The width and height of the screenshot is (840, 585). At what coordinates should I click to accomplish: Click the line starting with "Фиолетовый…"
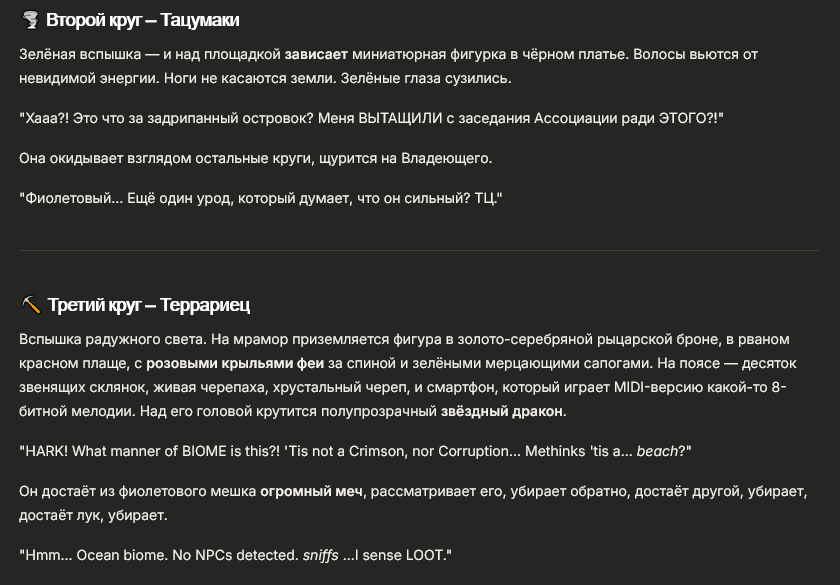pos(260,198)
